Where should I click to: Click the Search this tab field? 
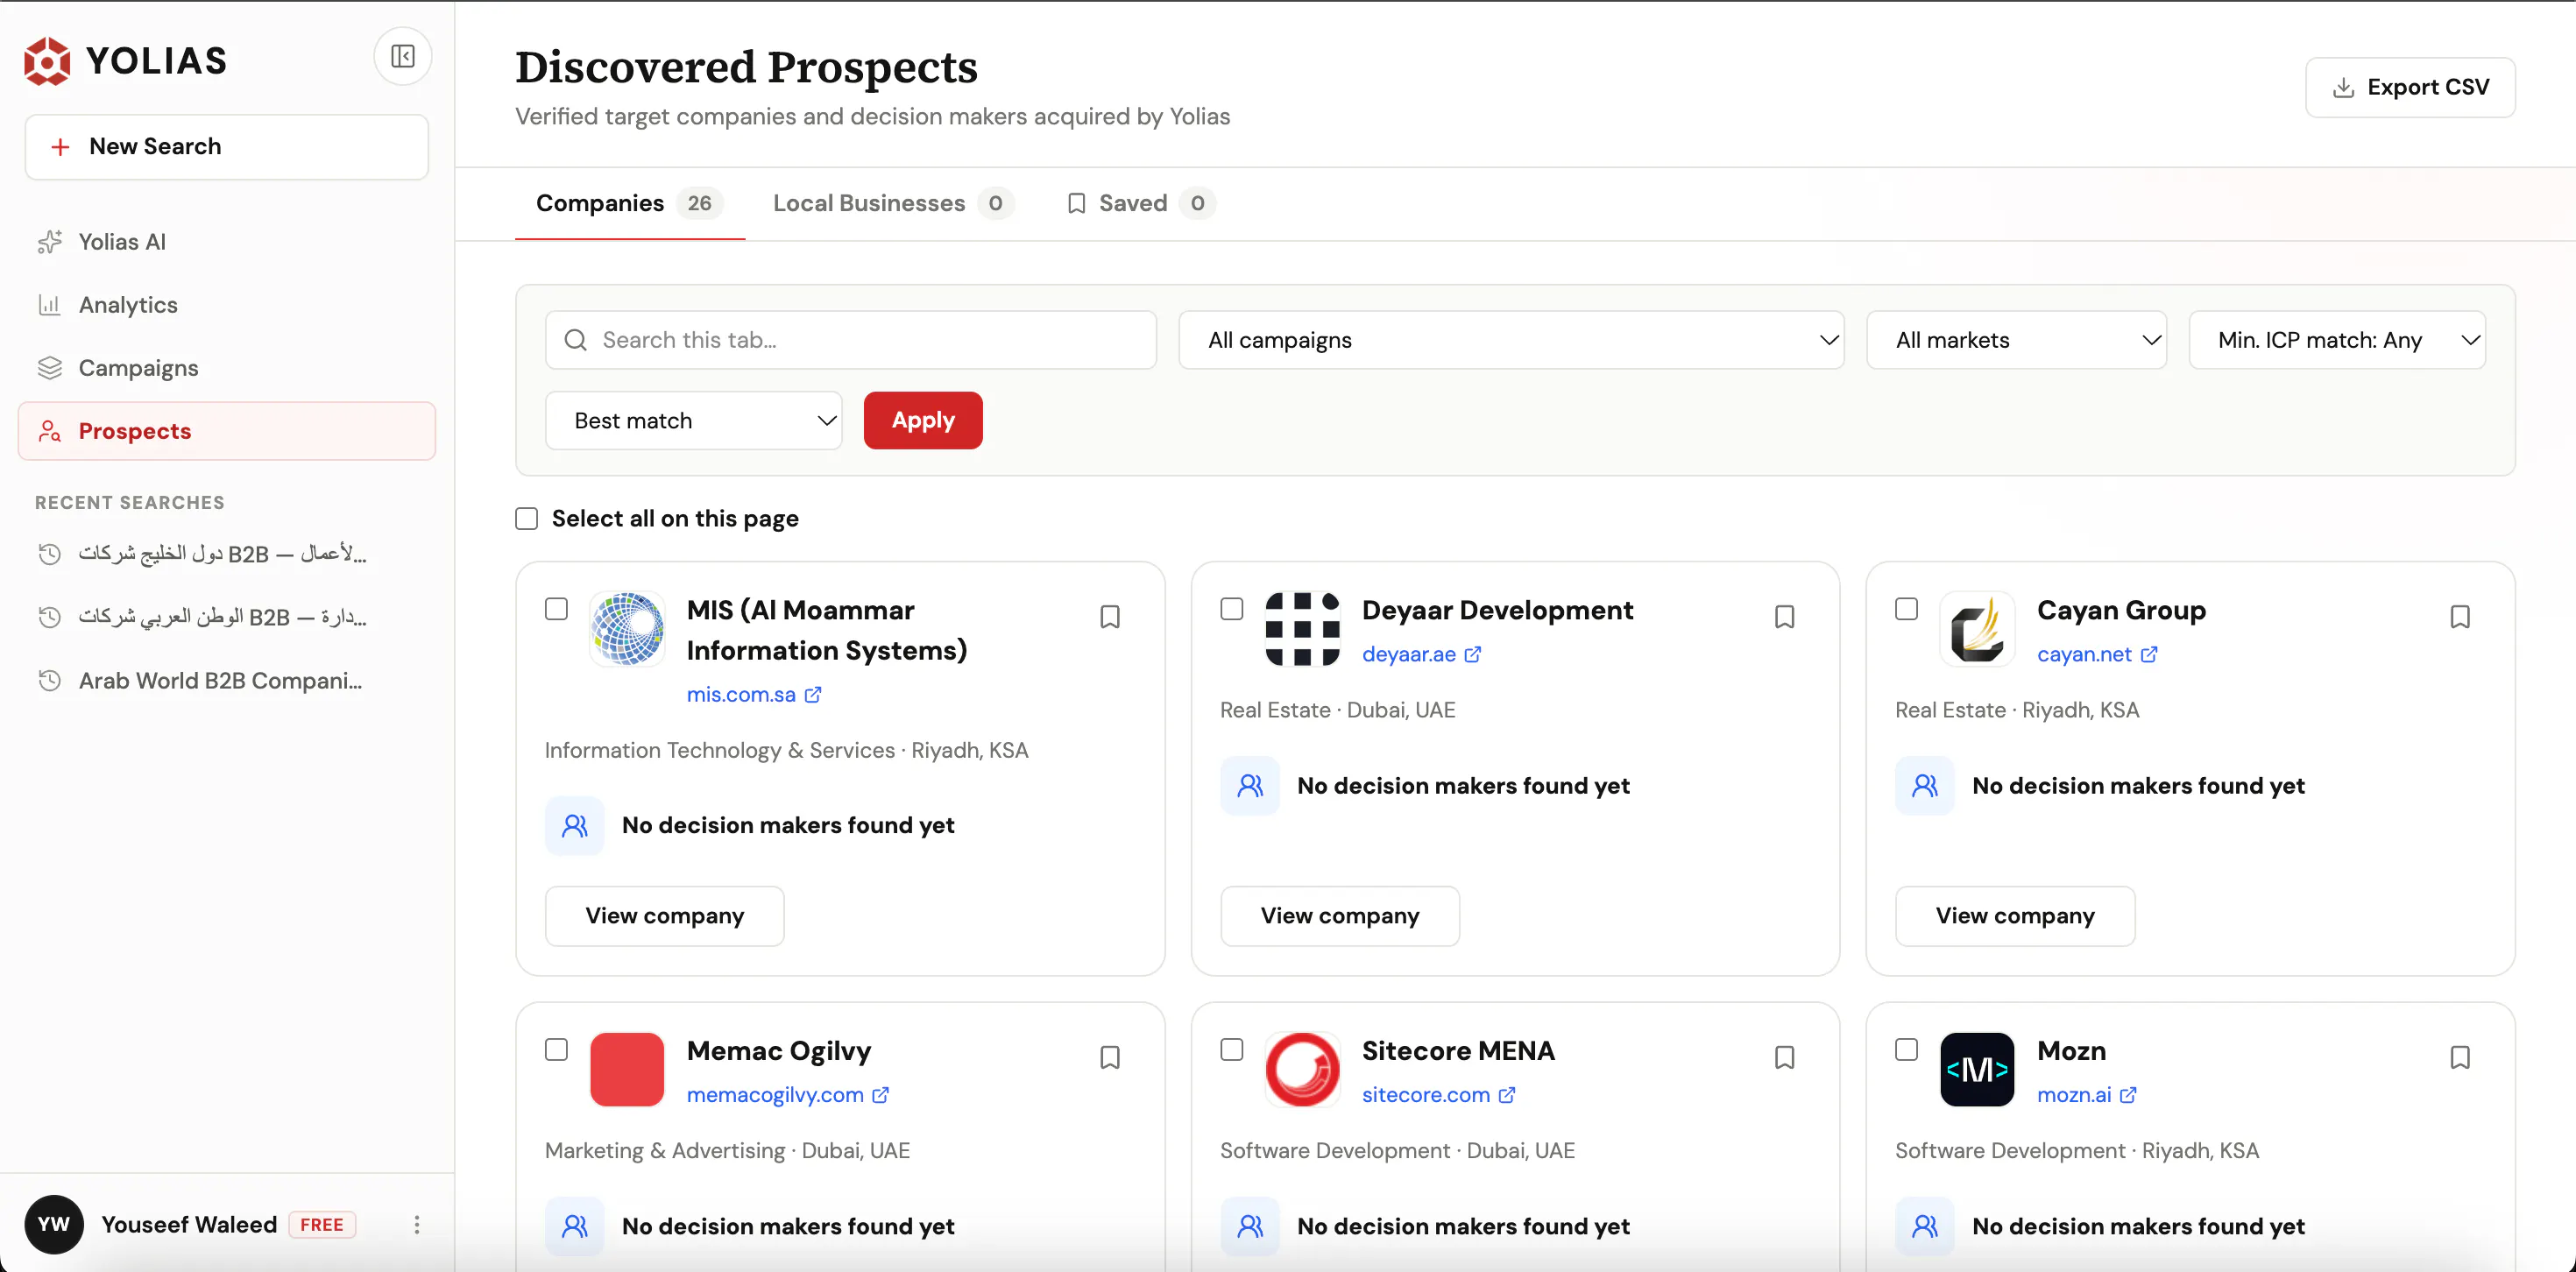850,340
